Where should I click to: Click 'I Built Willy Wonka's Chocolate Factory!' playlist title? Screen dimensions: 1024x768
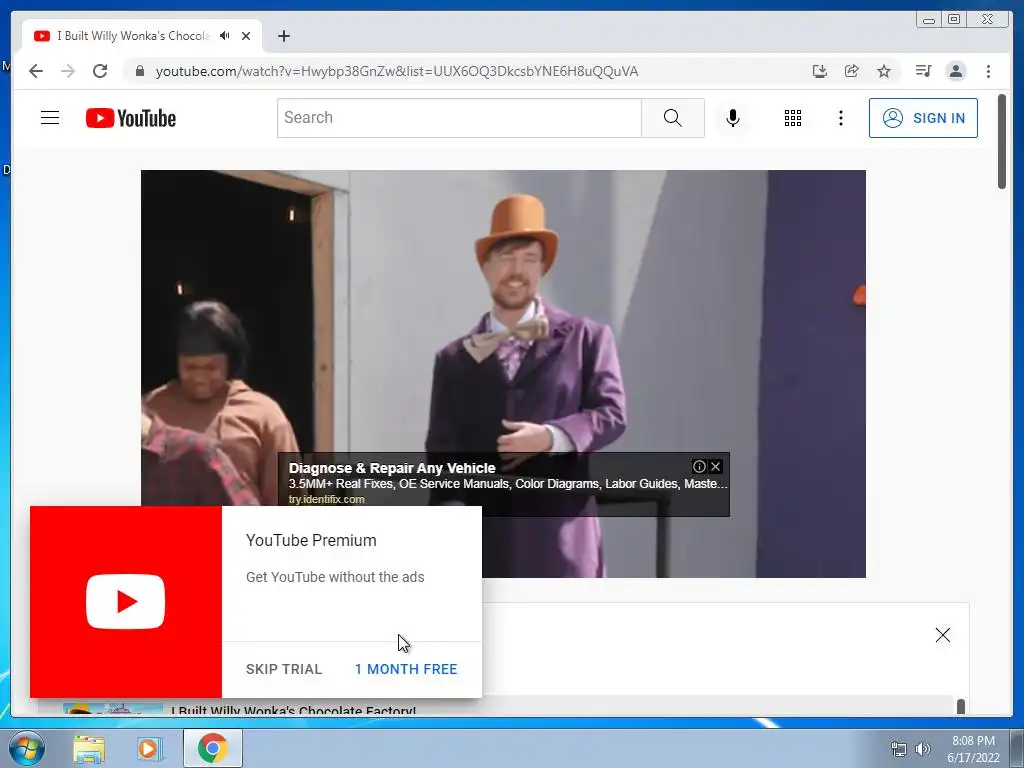pyautogui.click(x=293, y=710)
